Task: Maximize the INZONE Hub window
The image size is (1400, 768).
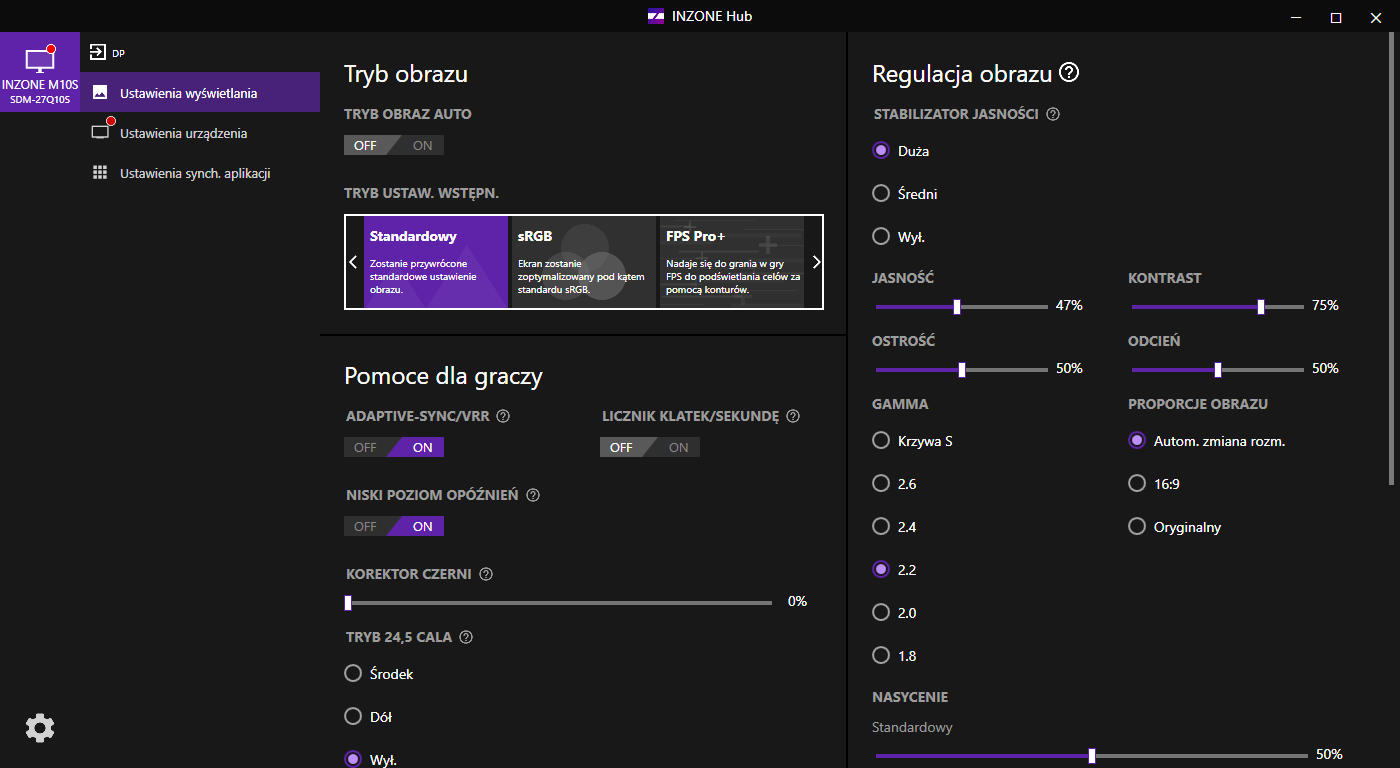Action: pyautogui.click(x=1335, y=17)
